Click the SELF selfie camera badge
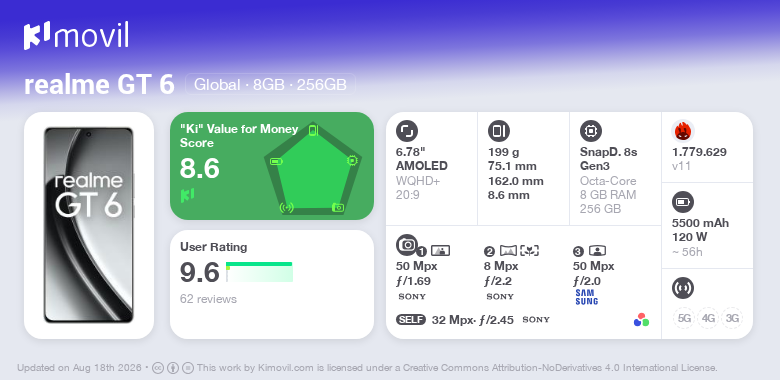The width and height of the screenshot is (780, 380). (411, 320)
